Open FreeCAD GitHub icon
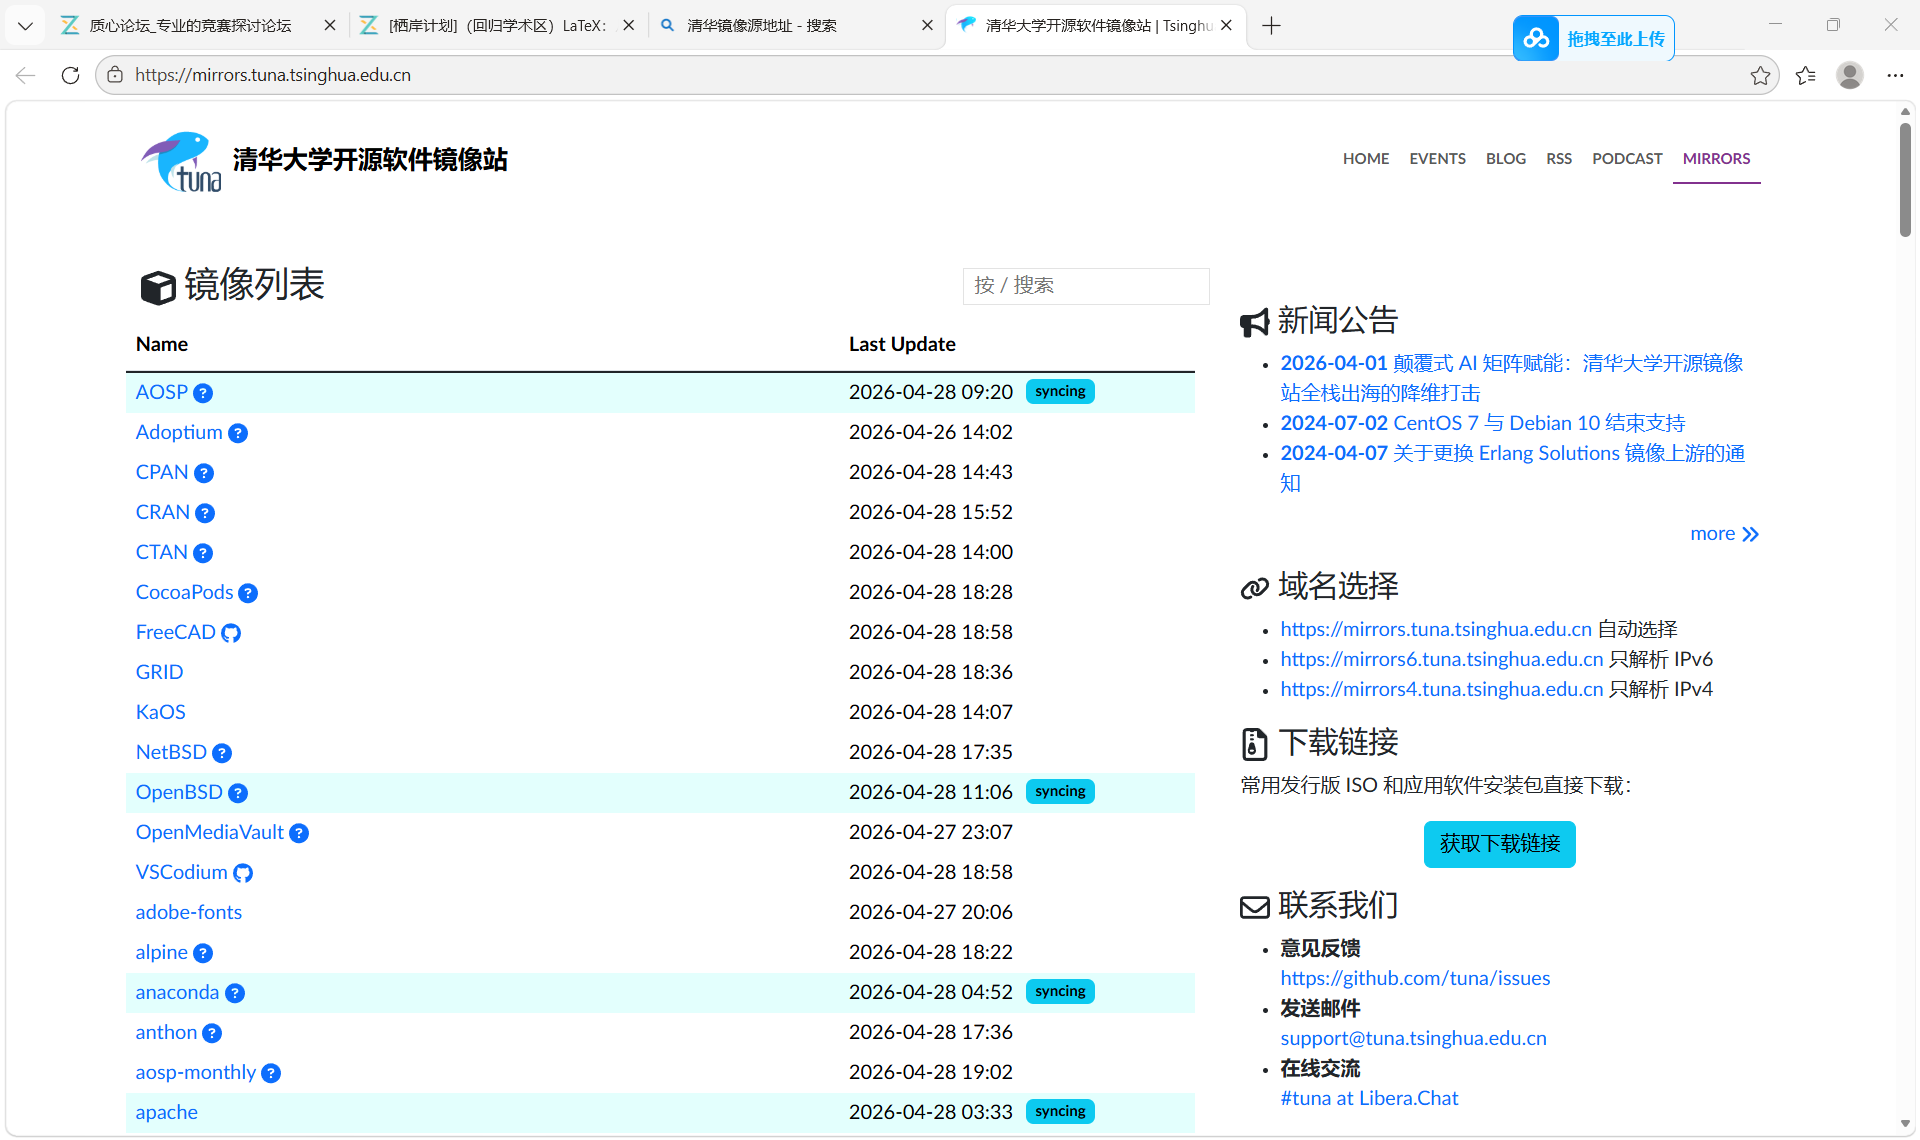The height and width of the screenshot is (1140, 1920). pyautogui.click(x=231, y=633)
